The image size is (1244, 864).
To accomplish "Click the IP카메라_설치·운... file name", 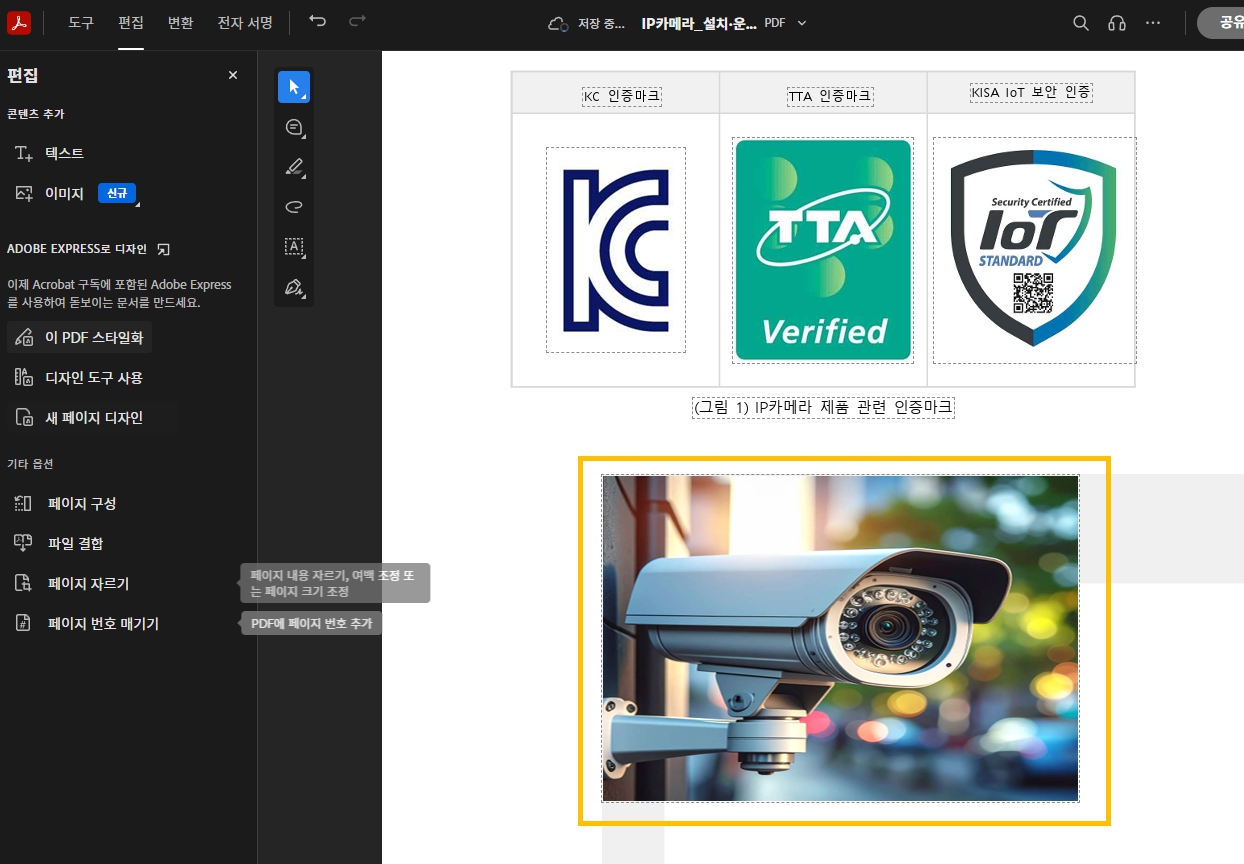I will 699,22.
